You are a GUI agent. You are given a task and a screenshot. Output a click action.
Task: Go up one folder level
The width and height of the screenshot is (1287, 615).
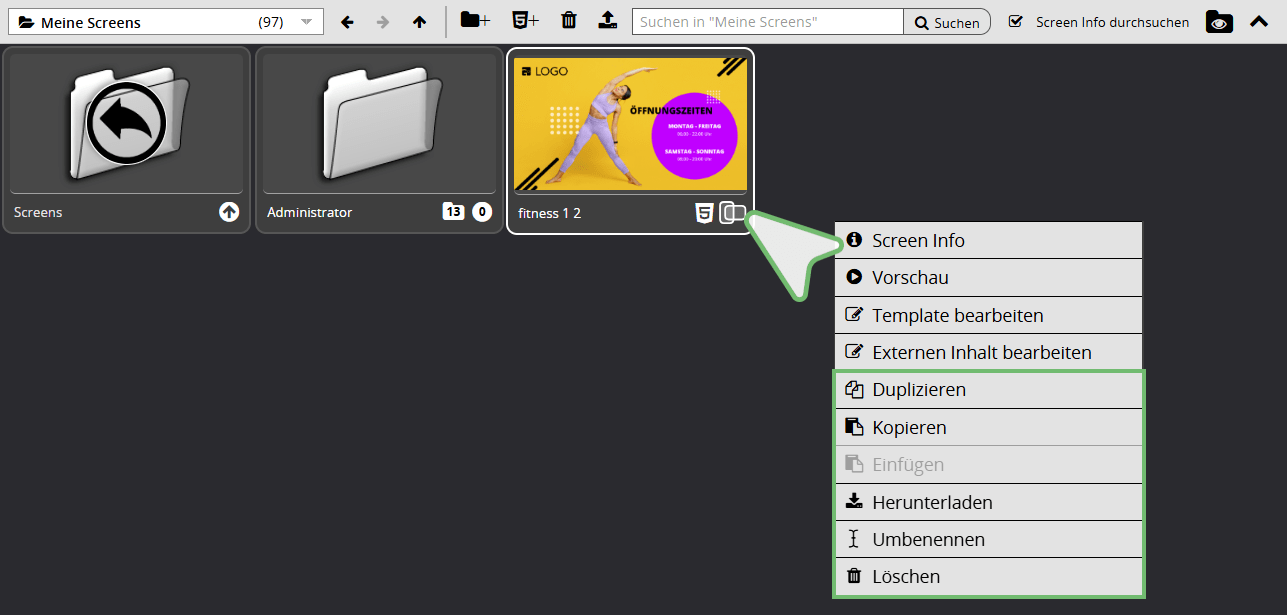(x=419, y=22)
